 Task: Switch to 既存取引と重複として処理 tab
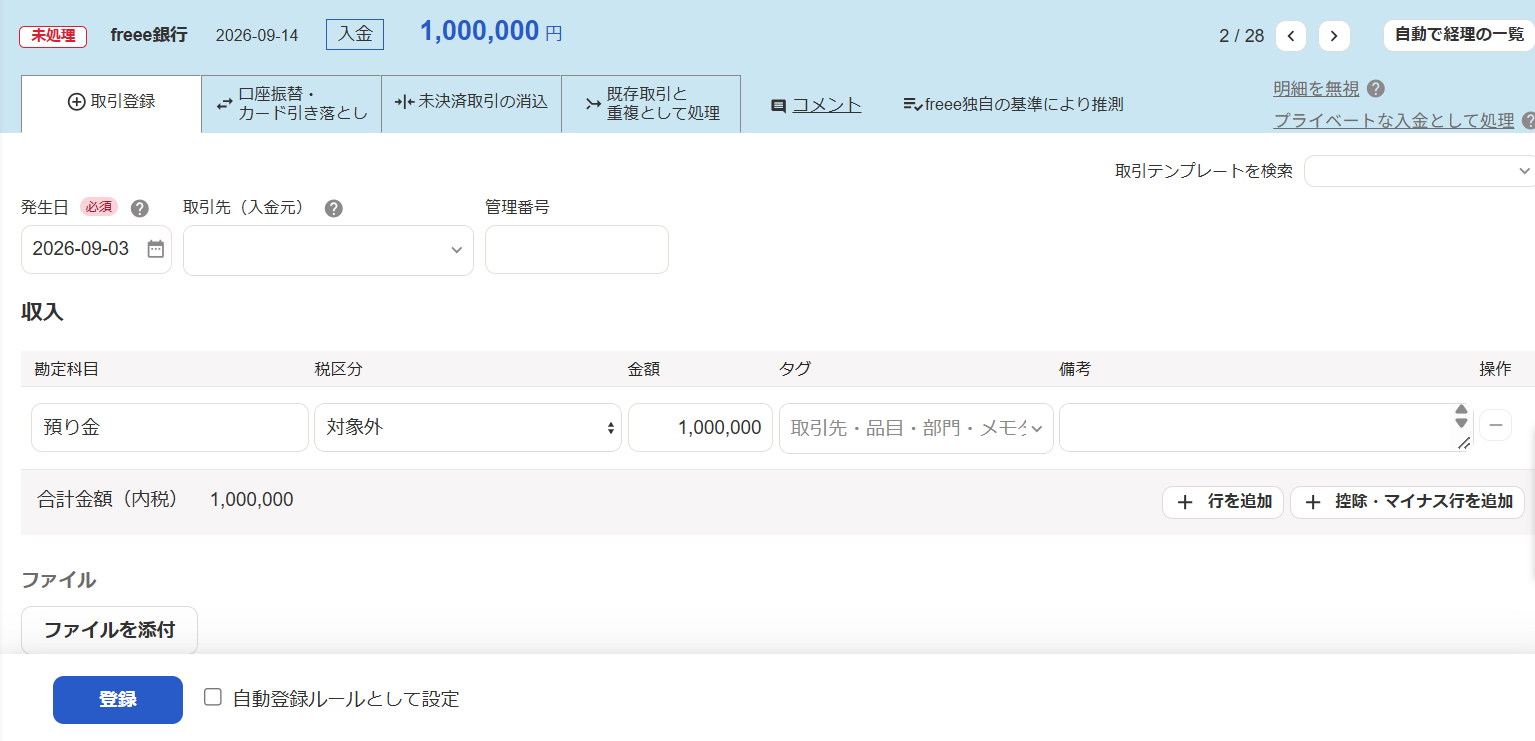(x=652, y=103)
